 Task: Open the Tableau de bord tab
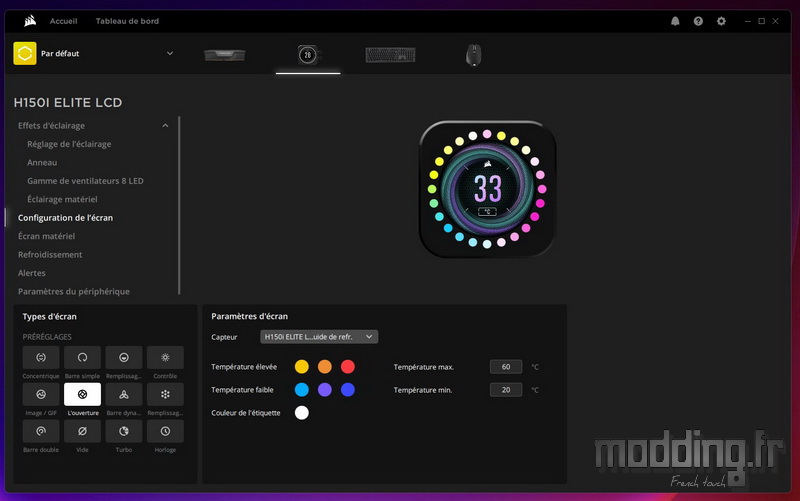click(127, 21)
